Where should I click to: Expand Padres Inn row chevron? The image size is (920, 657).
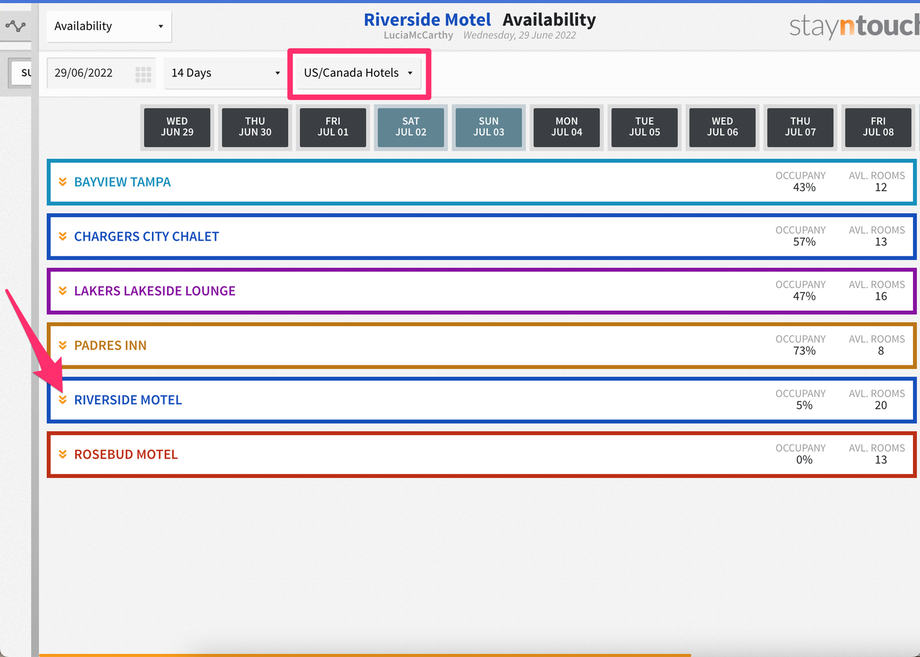pyautogui.click(x=63, y=346)
